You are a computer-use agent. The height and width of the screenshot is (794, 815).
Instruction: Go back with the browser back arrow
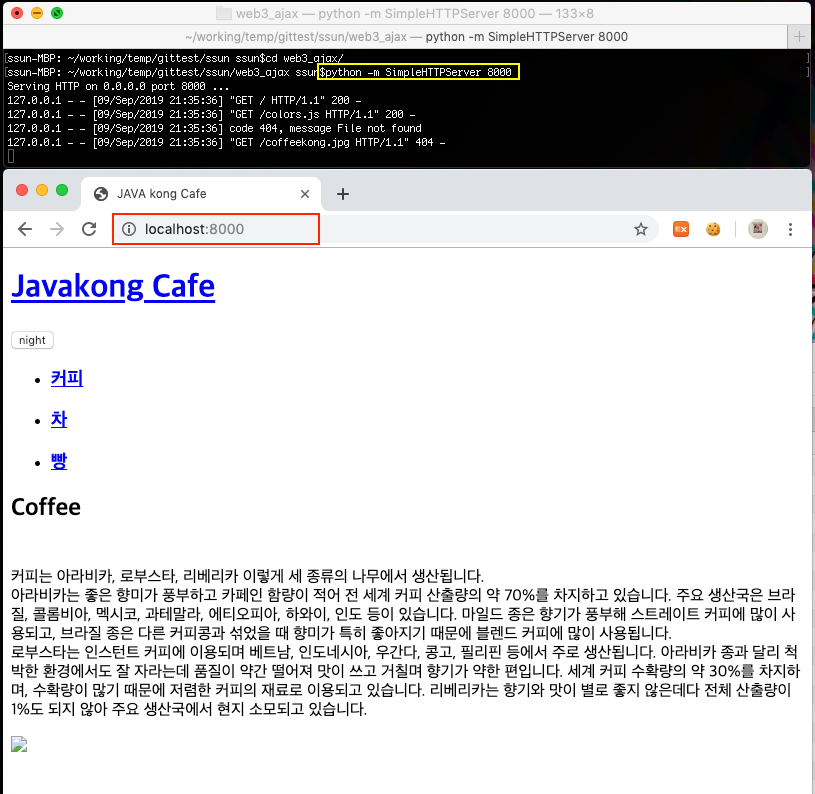(24, 229)
